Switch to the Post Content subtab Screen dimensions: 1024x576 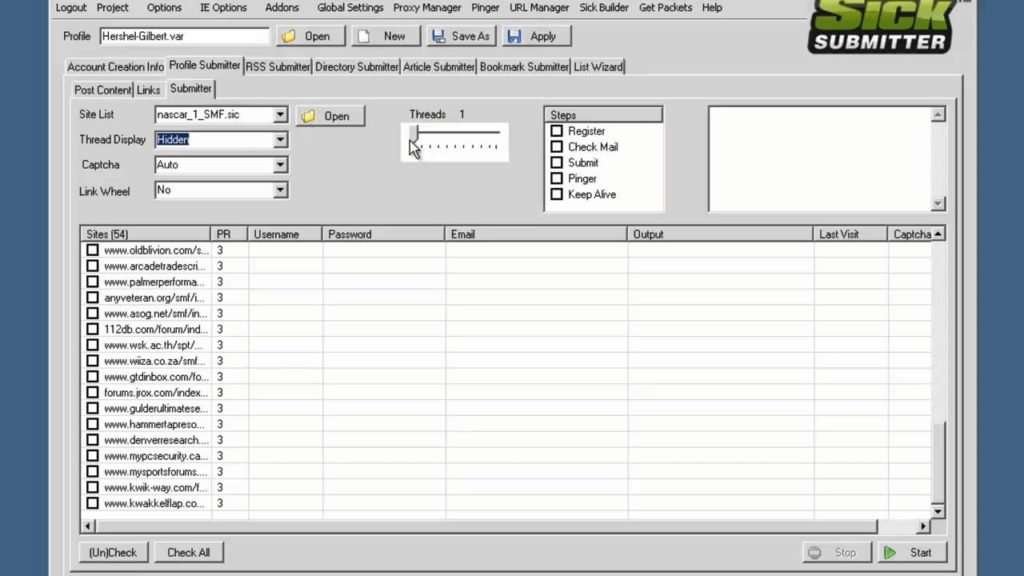click(103, 90)
